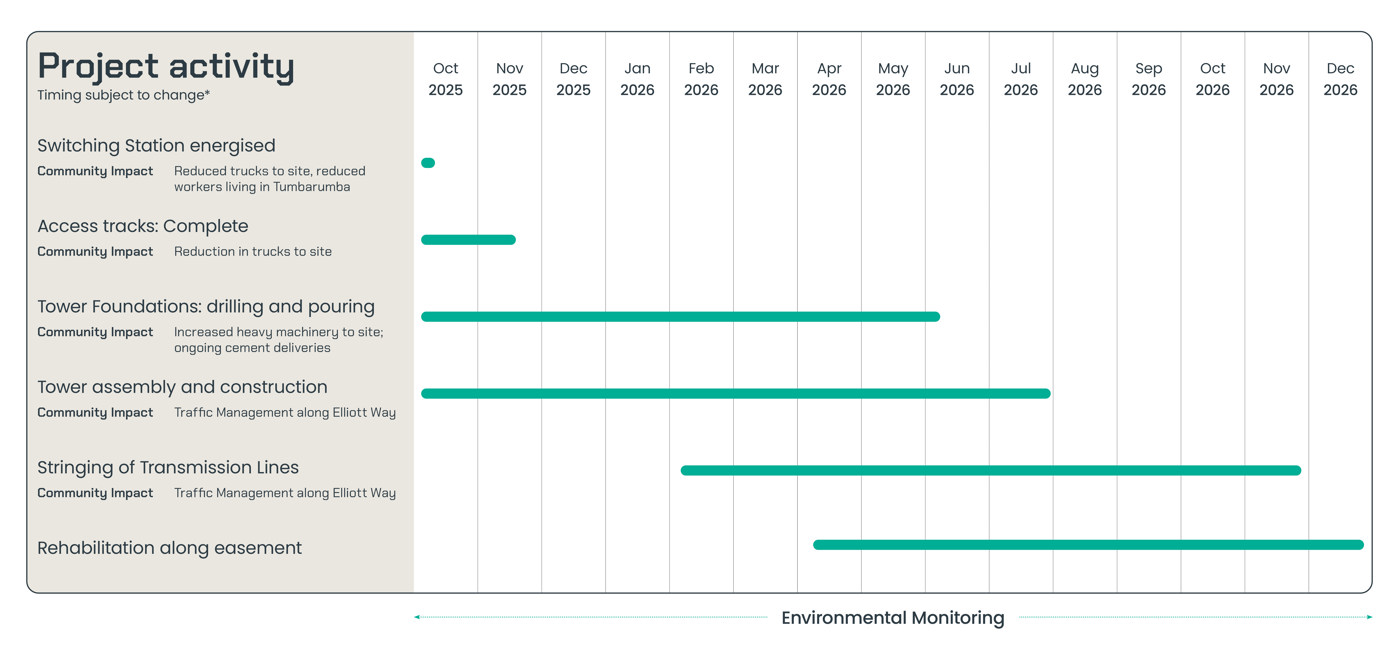
Task: Select the "Increased heavy machinery to site" description
Action: (x=279, y=340)
